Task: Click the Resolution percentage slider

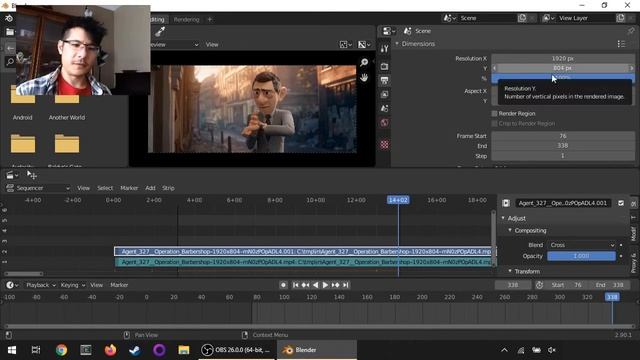Action: click(x=563, y=77)
